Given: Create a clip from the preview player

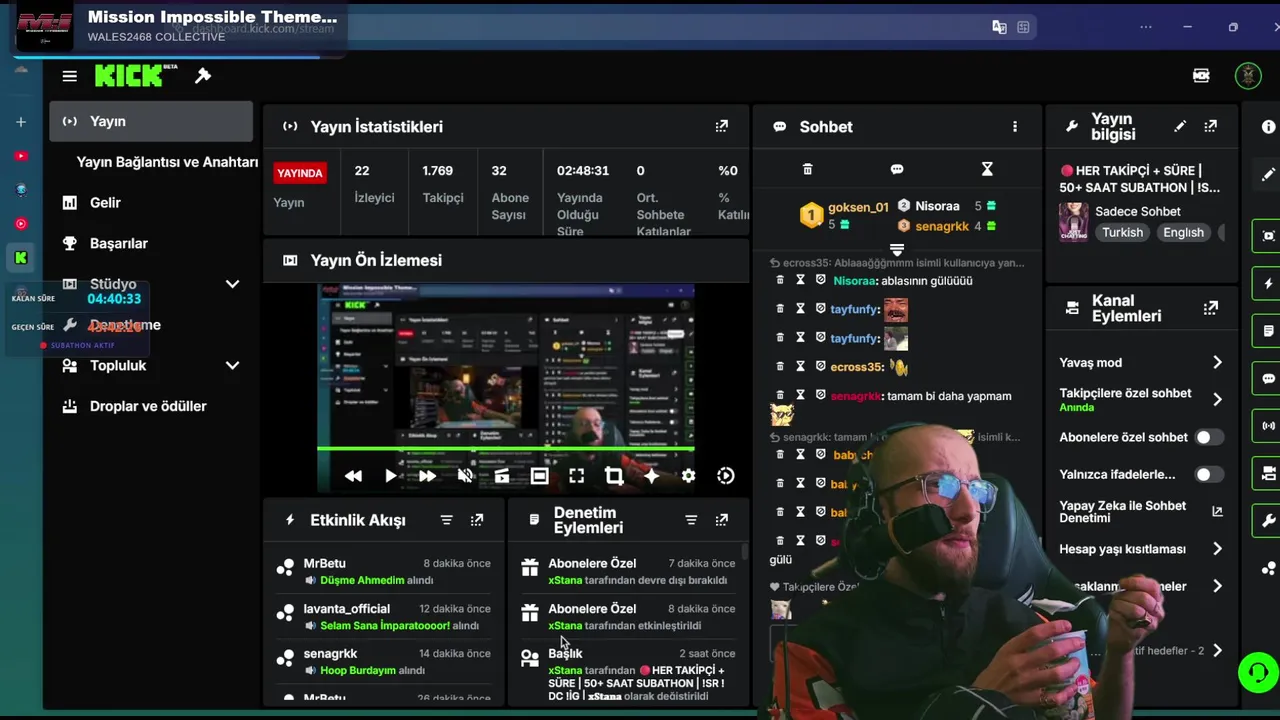Looking at the screenshot, I should (502, 476).
